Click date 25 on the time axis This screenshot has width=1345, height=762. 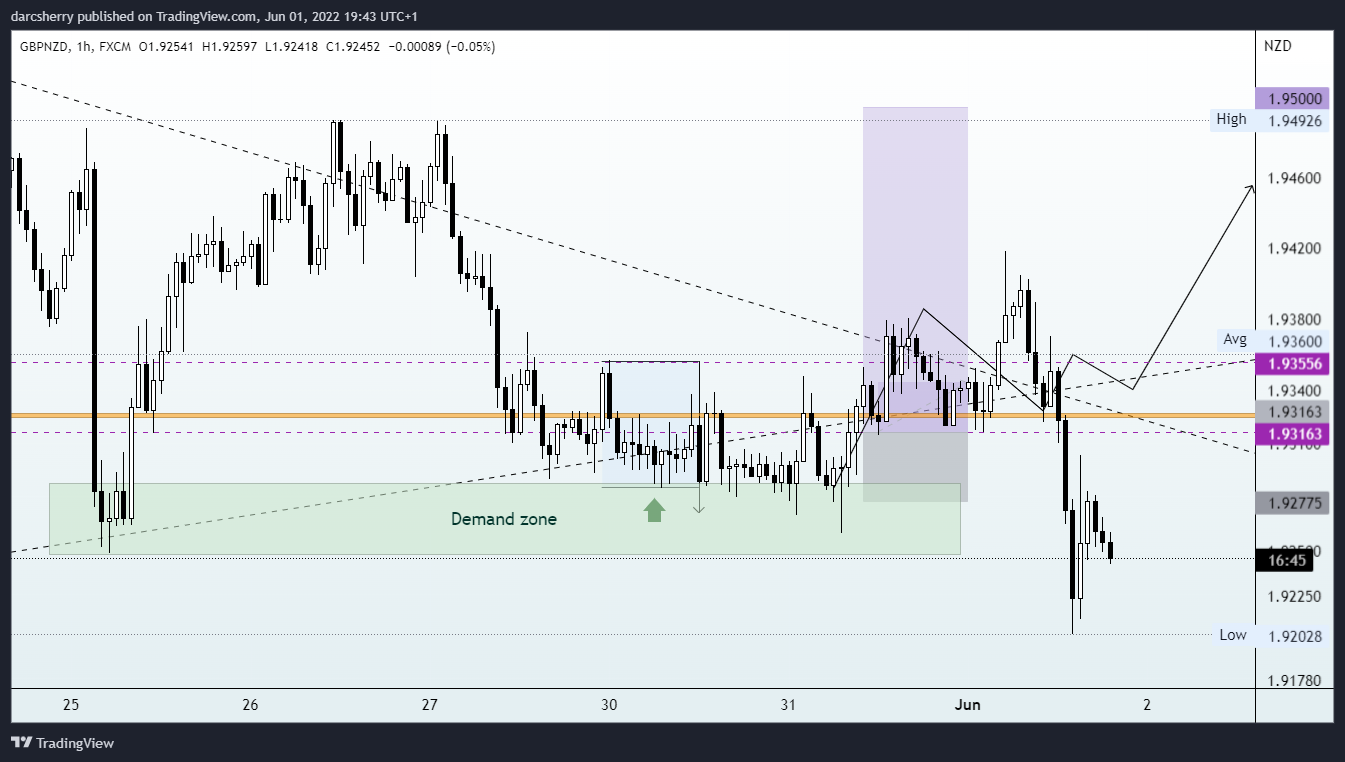click(x=71, y=705)
